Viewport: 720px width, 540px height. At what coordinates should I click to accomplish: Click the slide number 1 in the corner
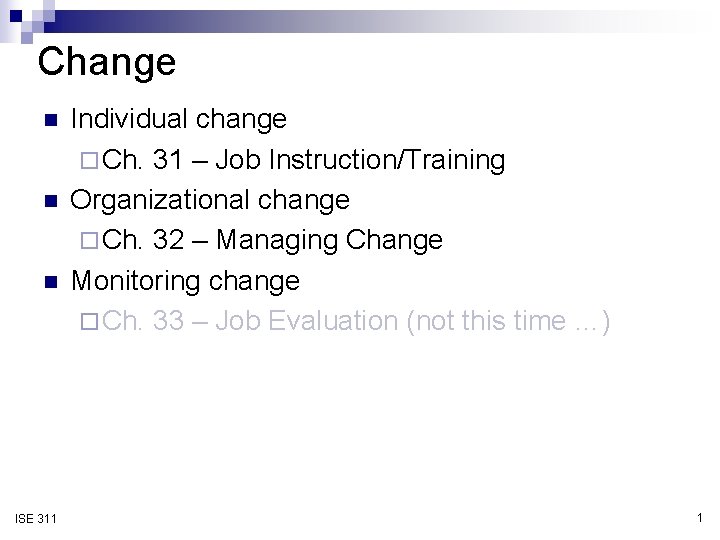pos(697,516)
